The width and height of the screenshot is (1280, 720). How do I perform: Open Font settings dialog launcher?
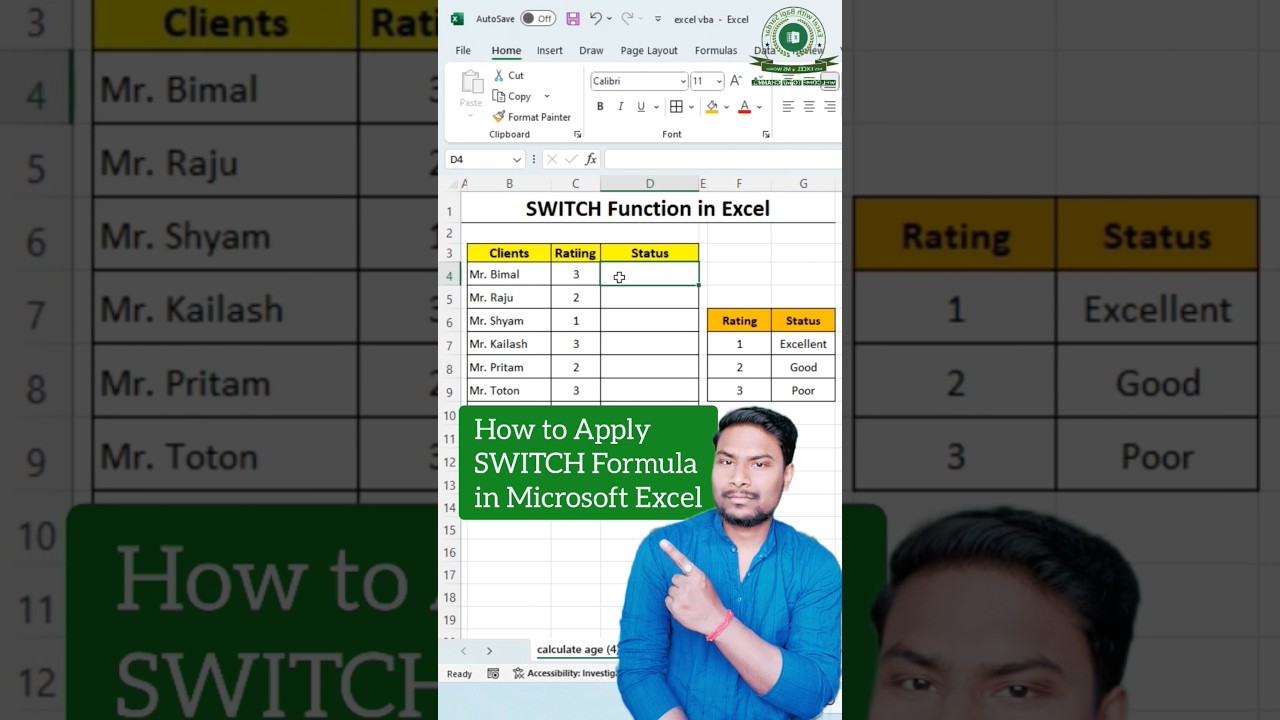tap(766, 134)
